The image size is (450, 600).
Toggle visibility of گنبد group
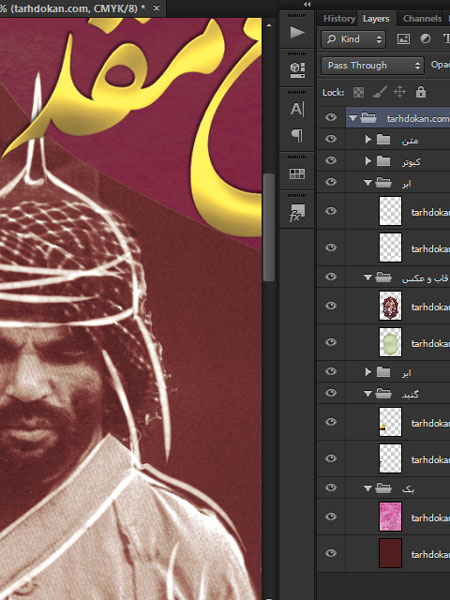(331, 393)
